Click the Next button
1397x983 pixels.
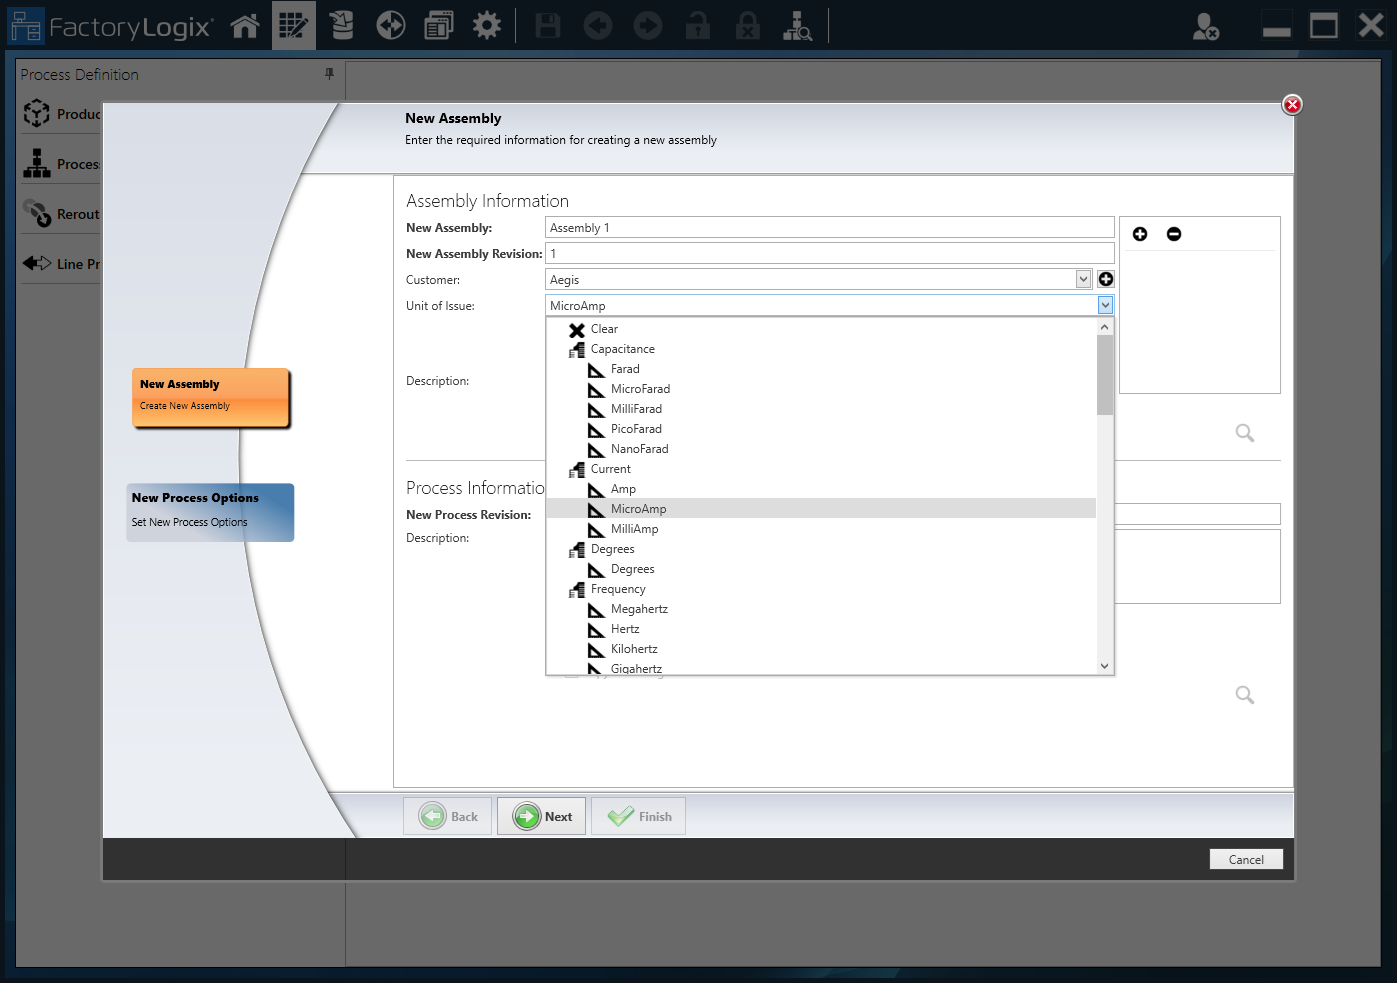[x=541, y=815]
